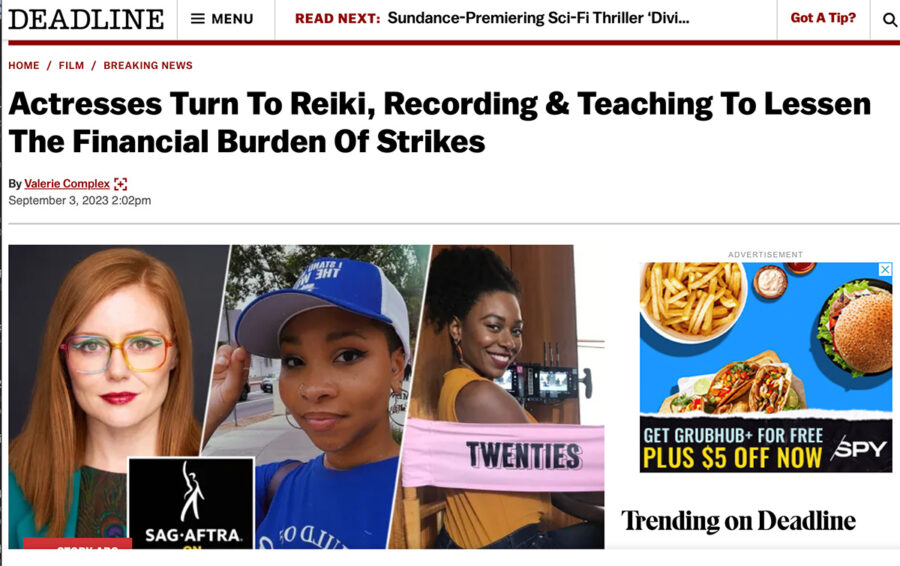900x566 pixels.
Task: Click the search magnifier icon
Action: 889,20
